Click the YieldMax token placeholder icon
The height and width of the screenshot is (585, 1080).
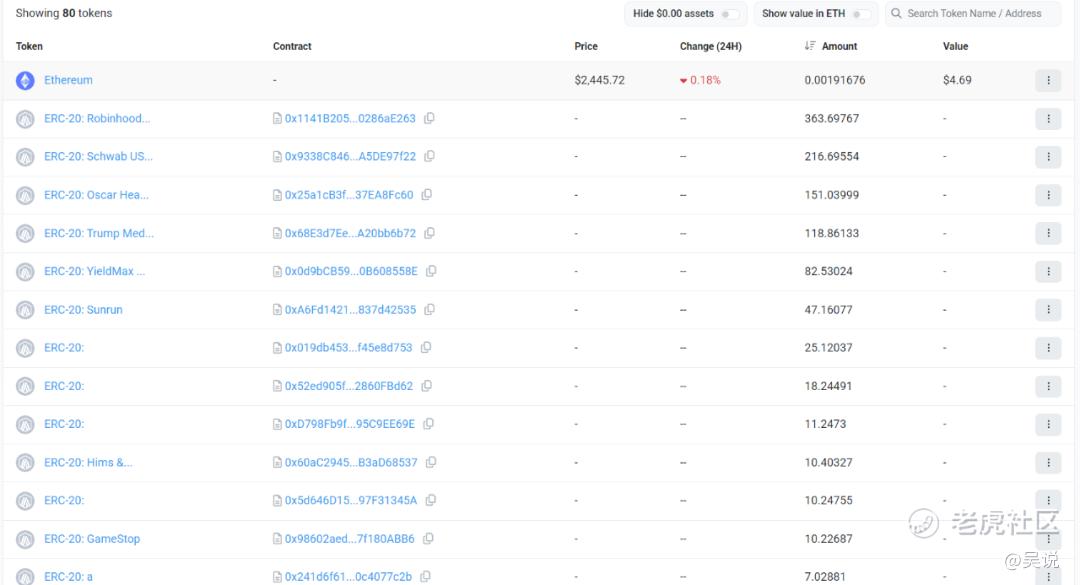point(25,272)
